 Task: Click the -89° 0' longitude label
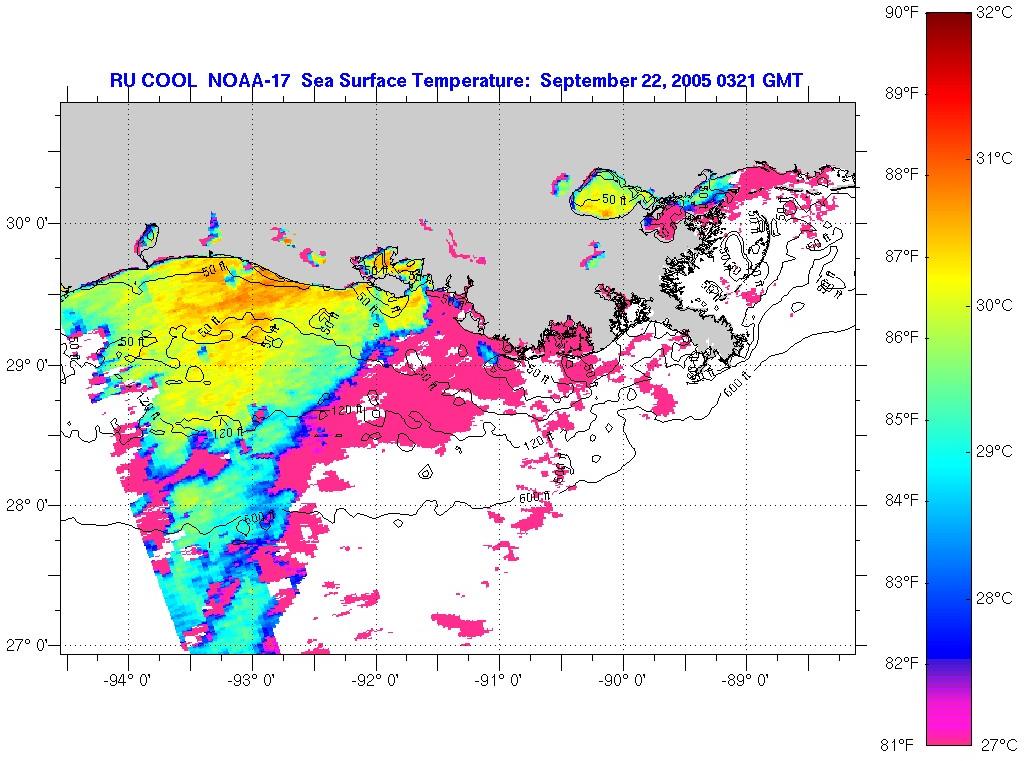coord(746,681)
